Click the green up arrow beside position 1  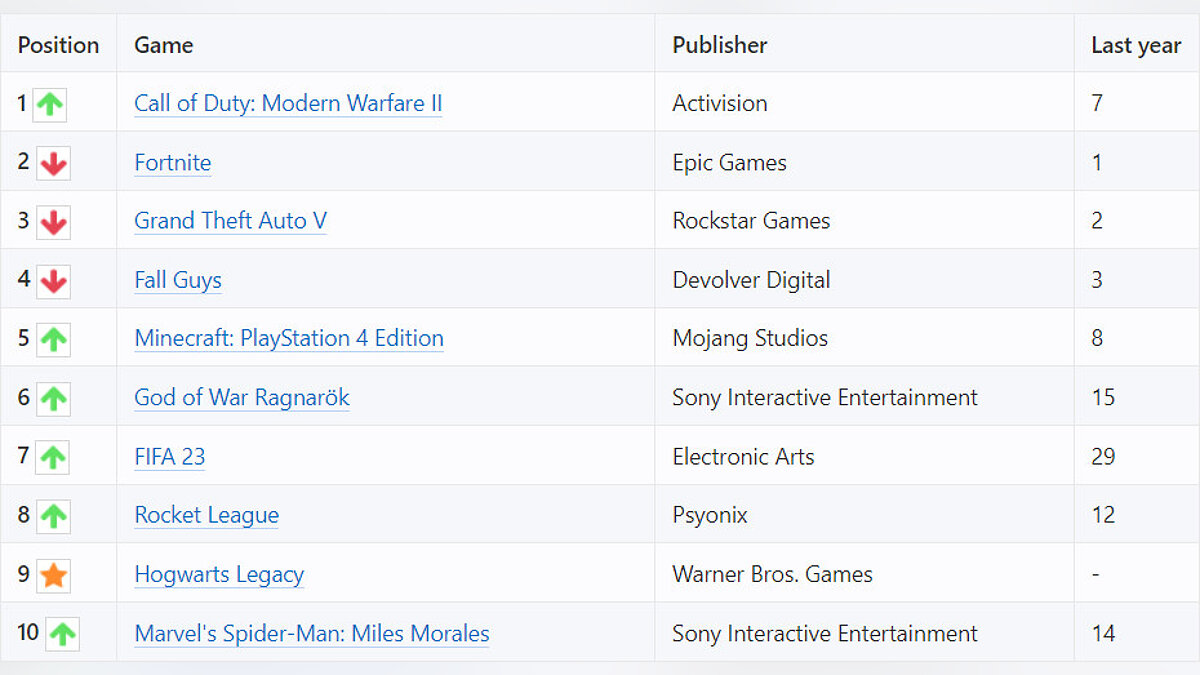[50, 104]
